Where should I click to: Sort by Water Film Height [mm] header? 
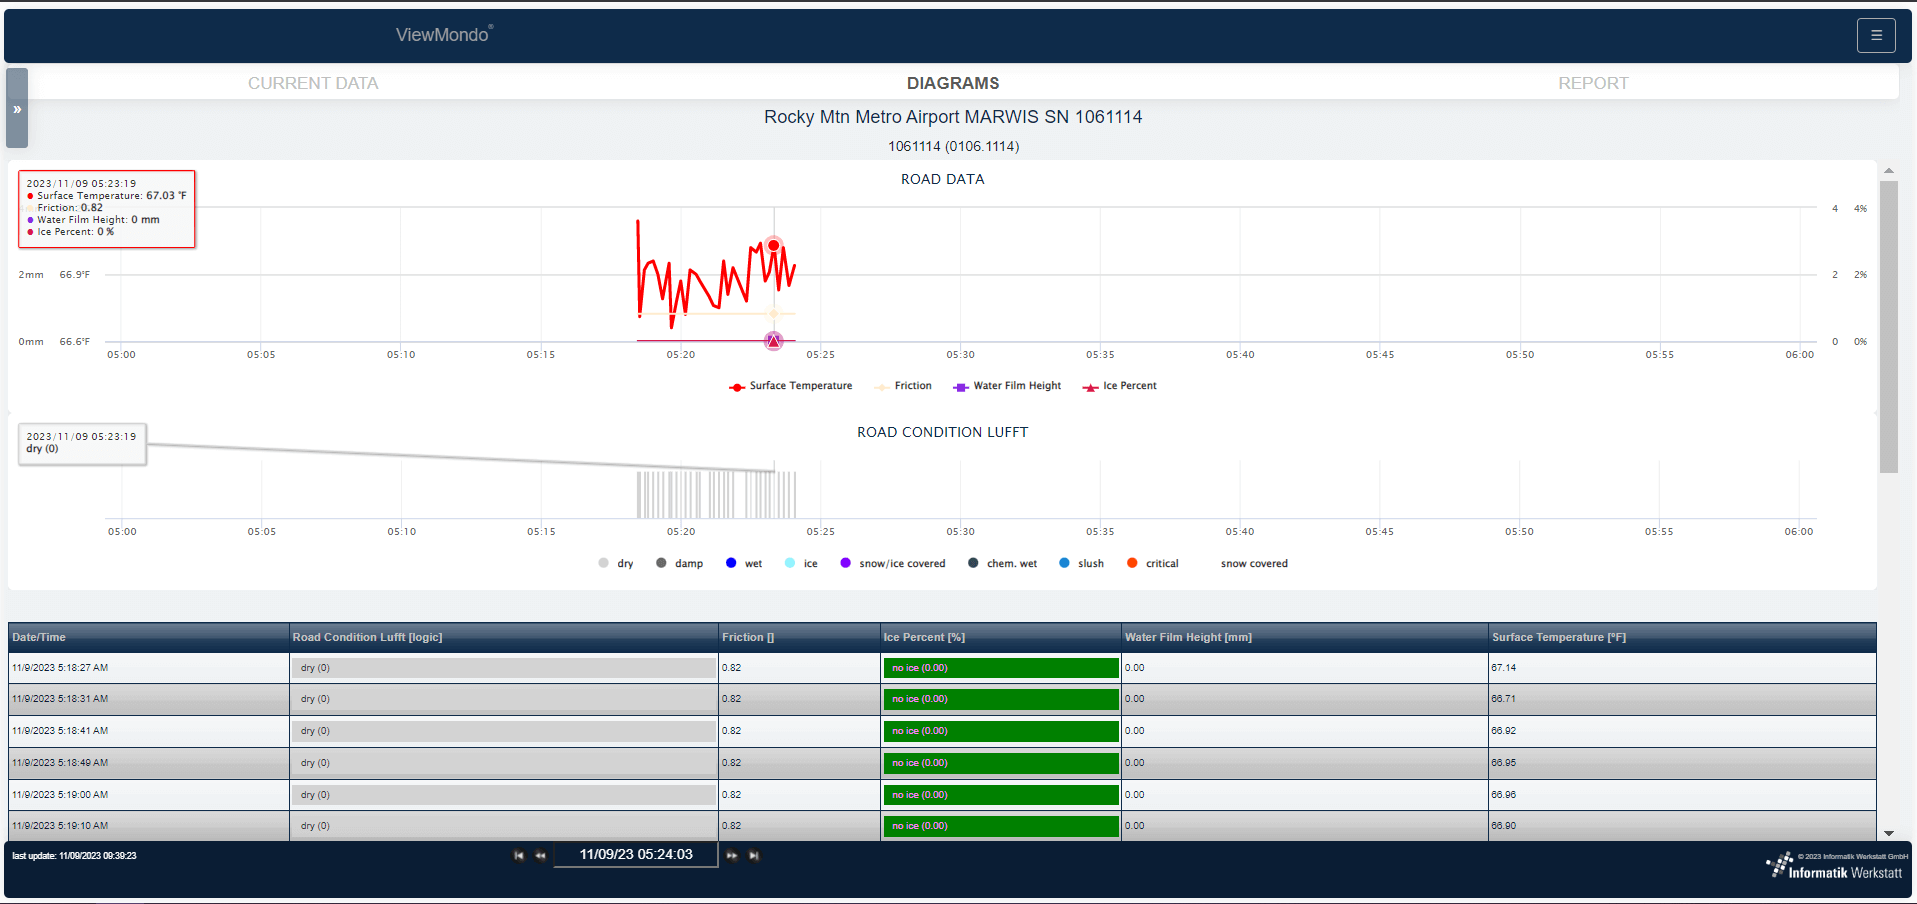click(1305, 637)
